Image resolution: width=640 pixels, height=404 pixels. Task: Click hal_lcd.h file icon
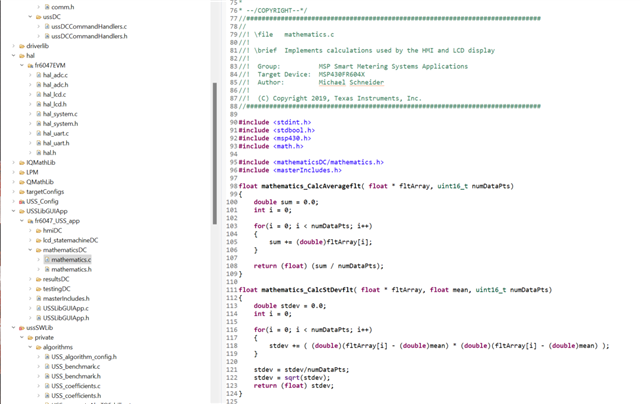click(x=39, y=104)
